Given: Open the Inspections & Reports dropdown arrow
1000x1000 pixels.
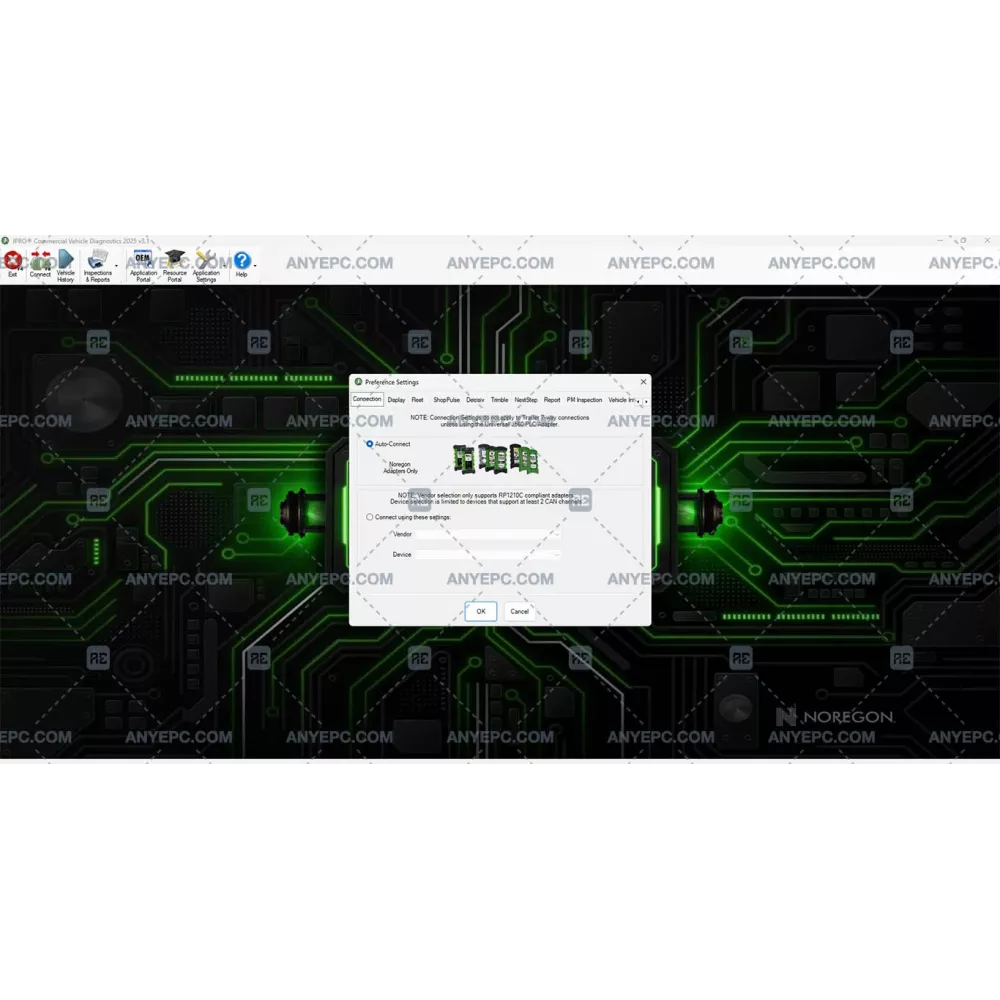Looking at the screenshot, I should point(116,267).
